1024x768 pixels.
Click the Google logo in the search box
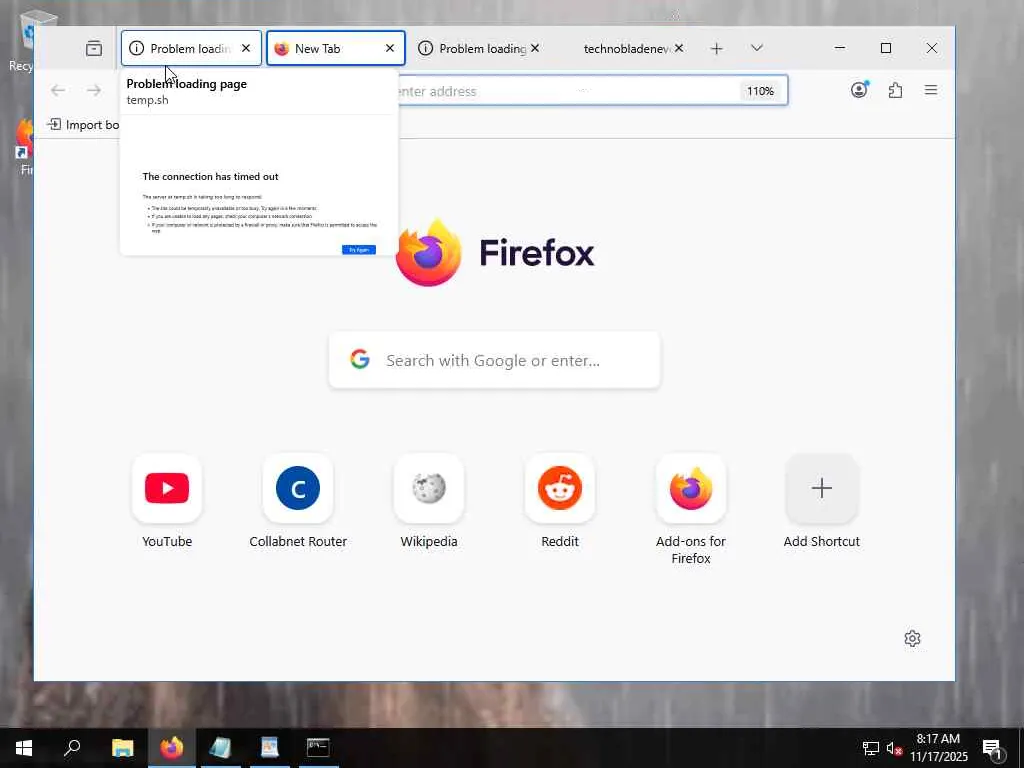pos(360,359)
